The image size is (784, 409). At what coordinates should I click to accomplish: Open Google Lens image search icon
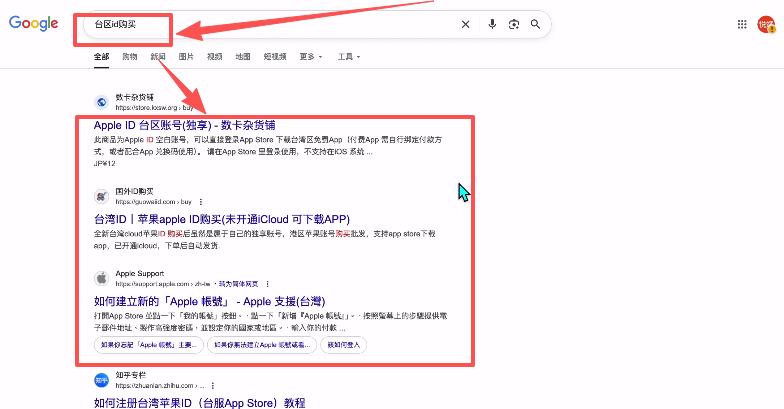(514, 24)
